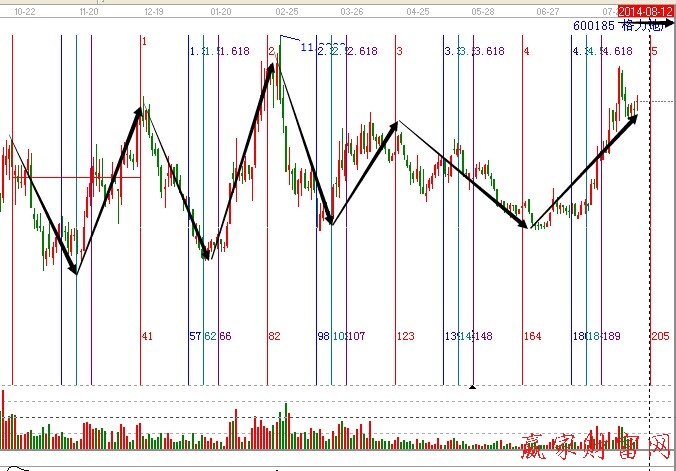Viewport: 676px width, 471px height.
Task: Select the red 2014-08-12 date tag
Action: pyautogui.click(x=645, y=11)
